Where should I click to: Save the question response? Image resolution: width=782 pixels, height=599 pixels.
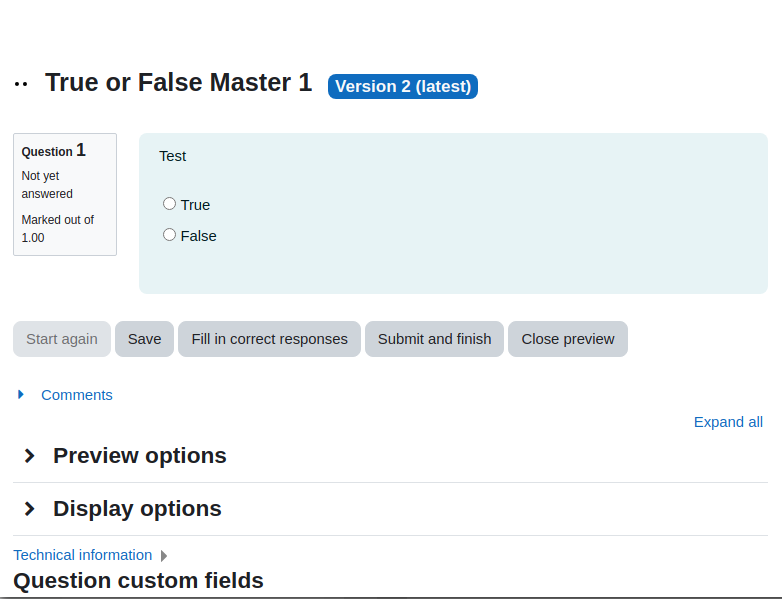tap(145, 339)
